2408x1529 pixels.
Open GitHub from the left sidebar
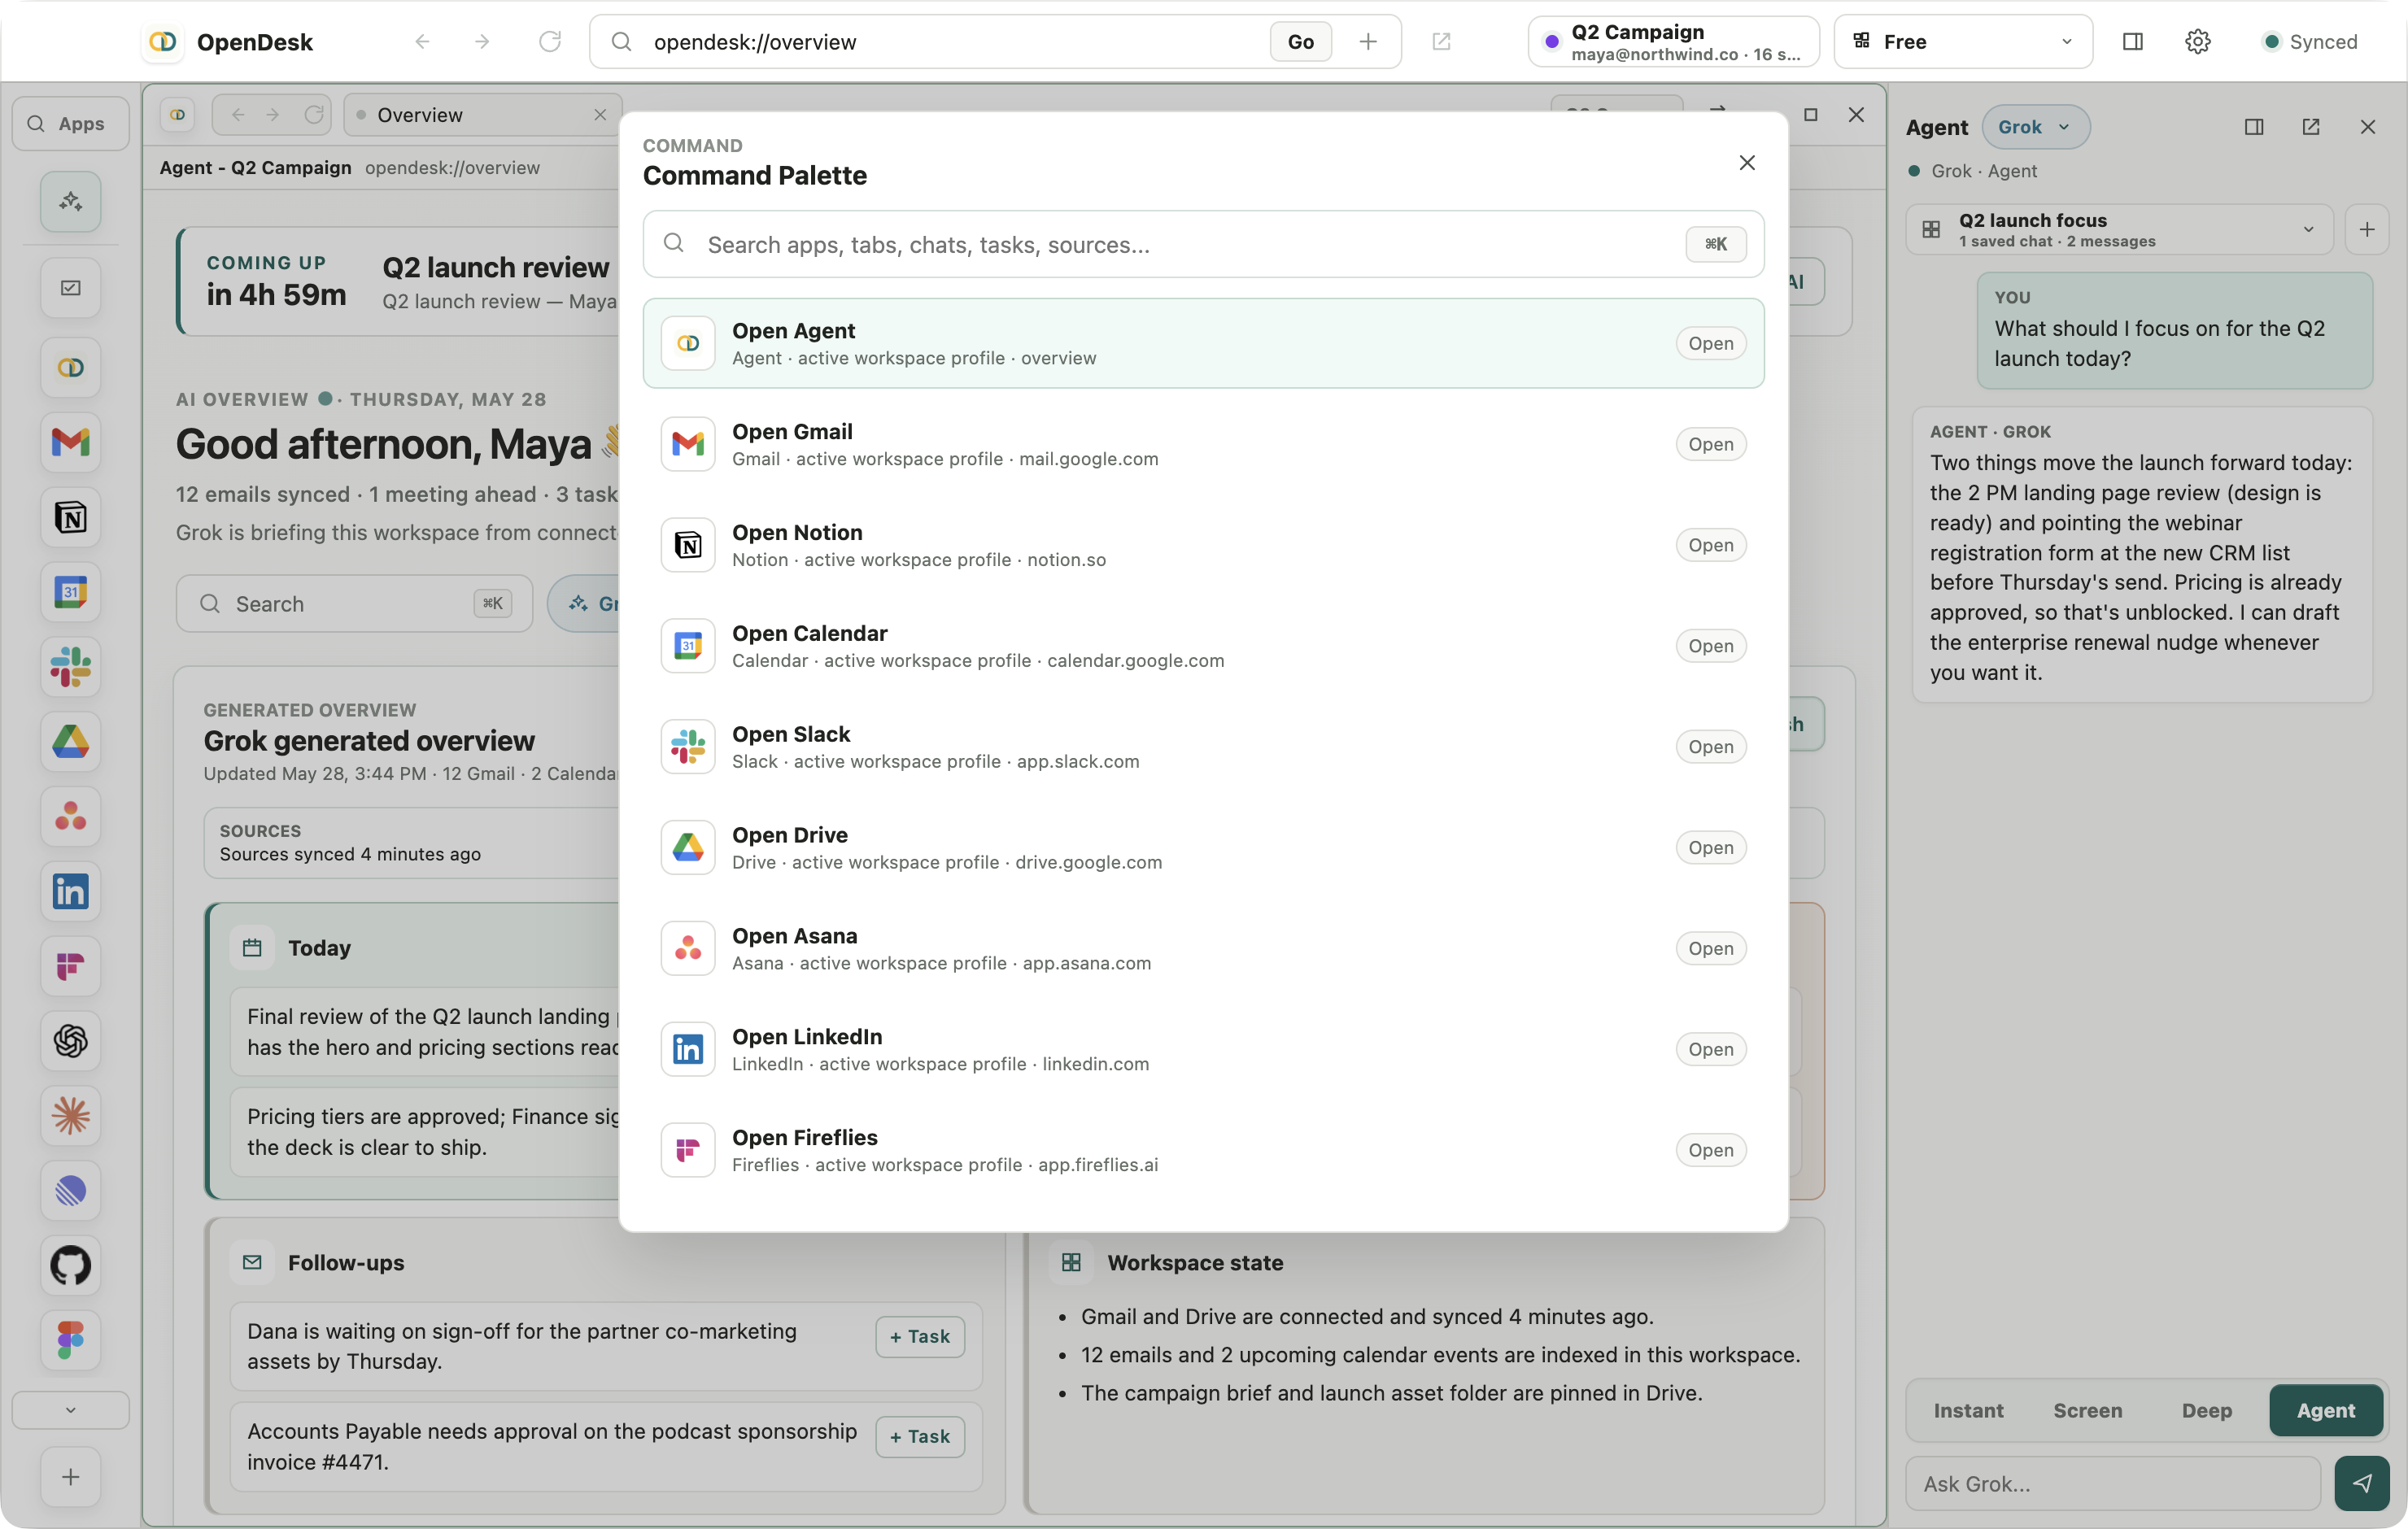(x=70, y=1265)
